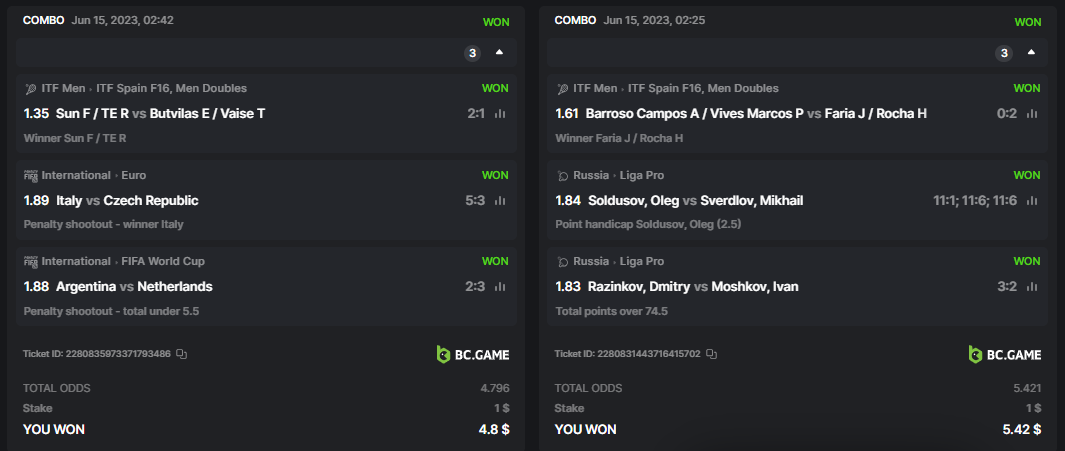Open ITF Spain F16 league in left ticket
Image resolution: width=1065 pixels, height=451 pixels.
tap(171, 88)
